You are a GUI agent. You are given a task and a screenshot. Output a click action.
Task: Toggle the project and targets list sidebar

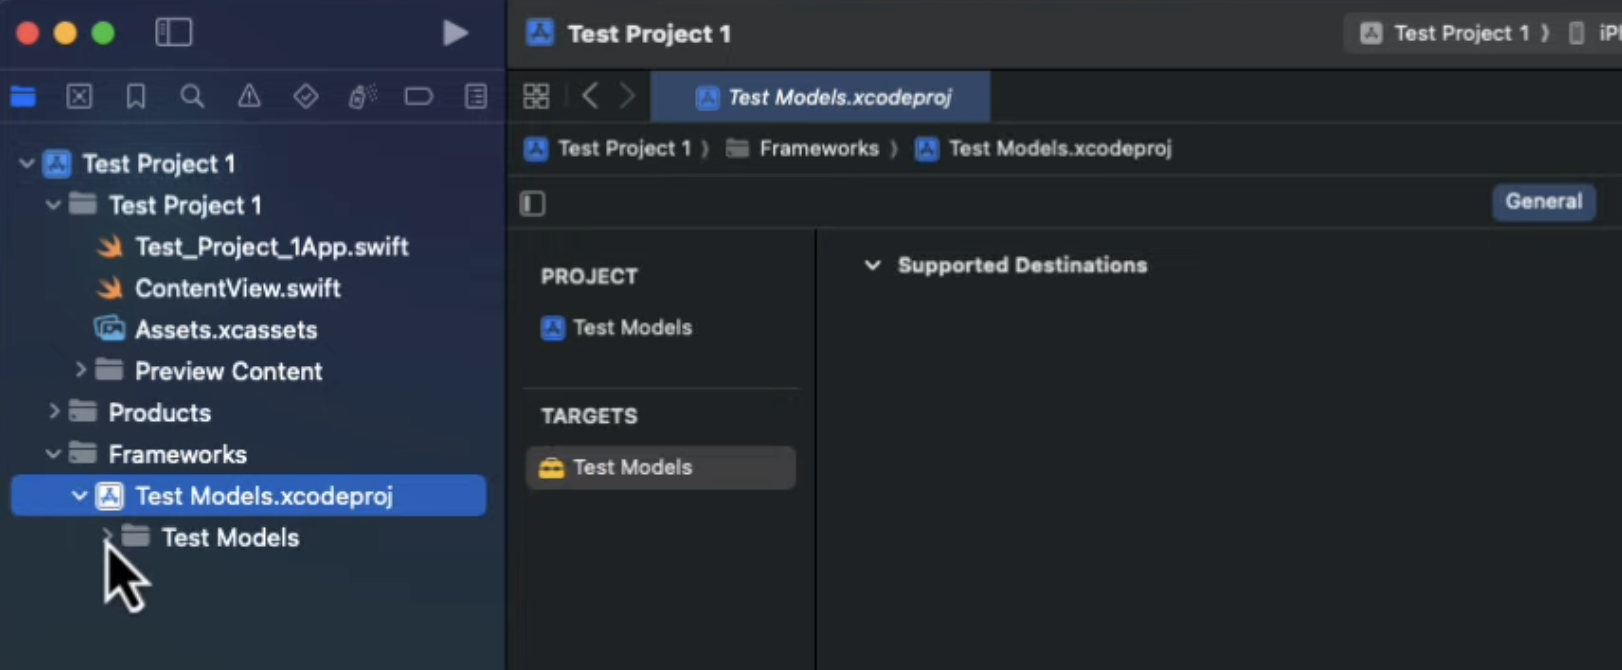point(533,204)
